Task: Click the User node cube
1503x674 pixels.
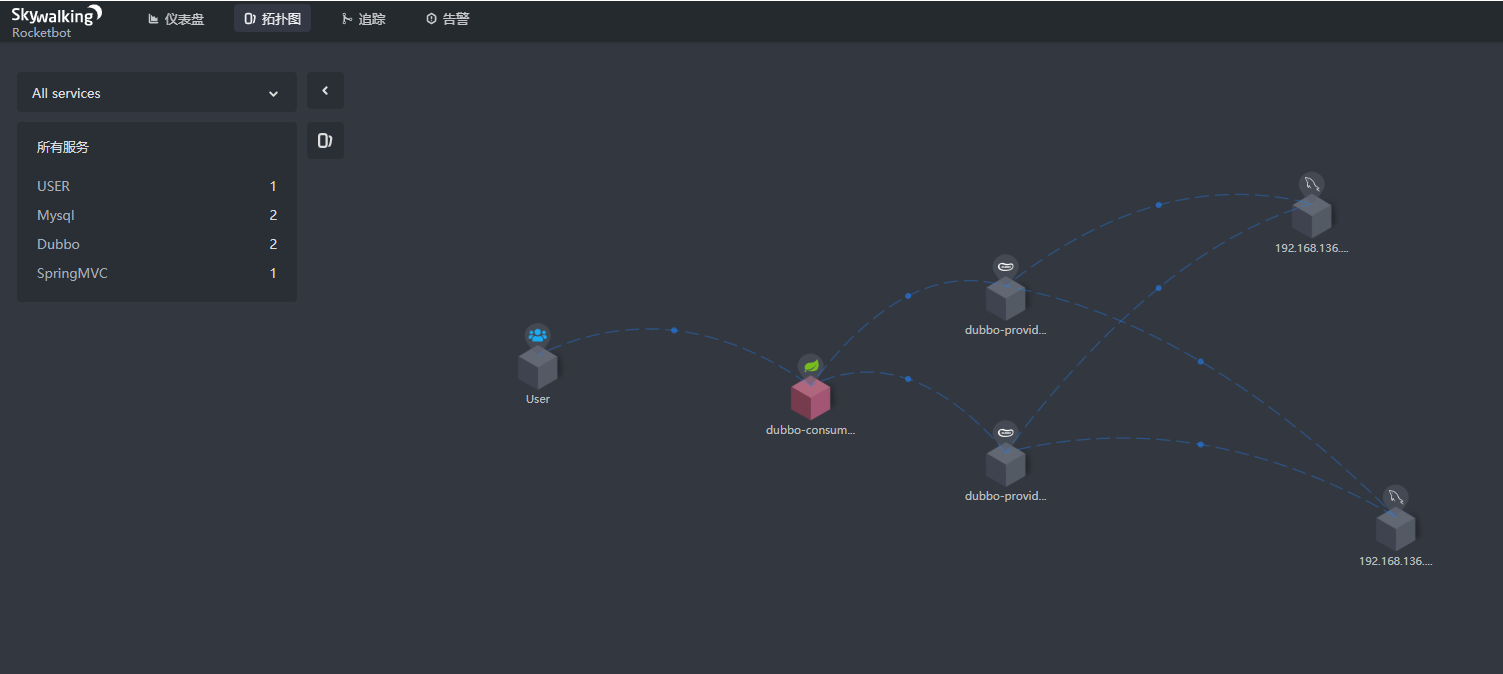Action: coord(538,368)
